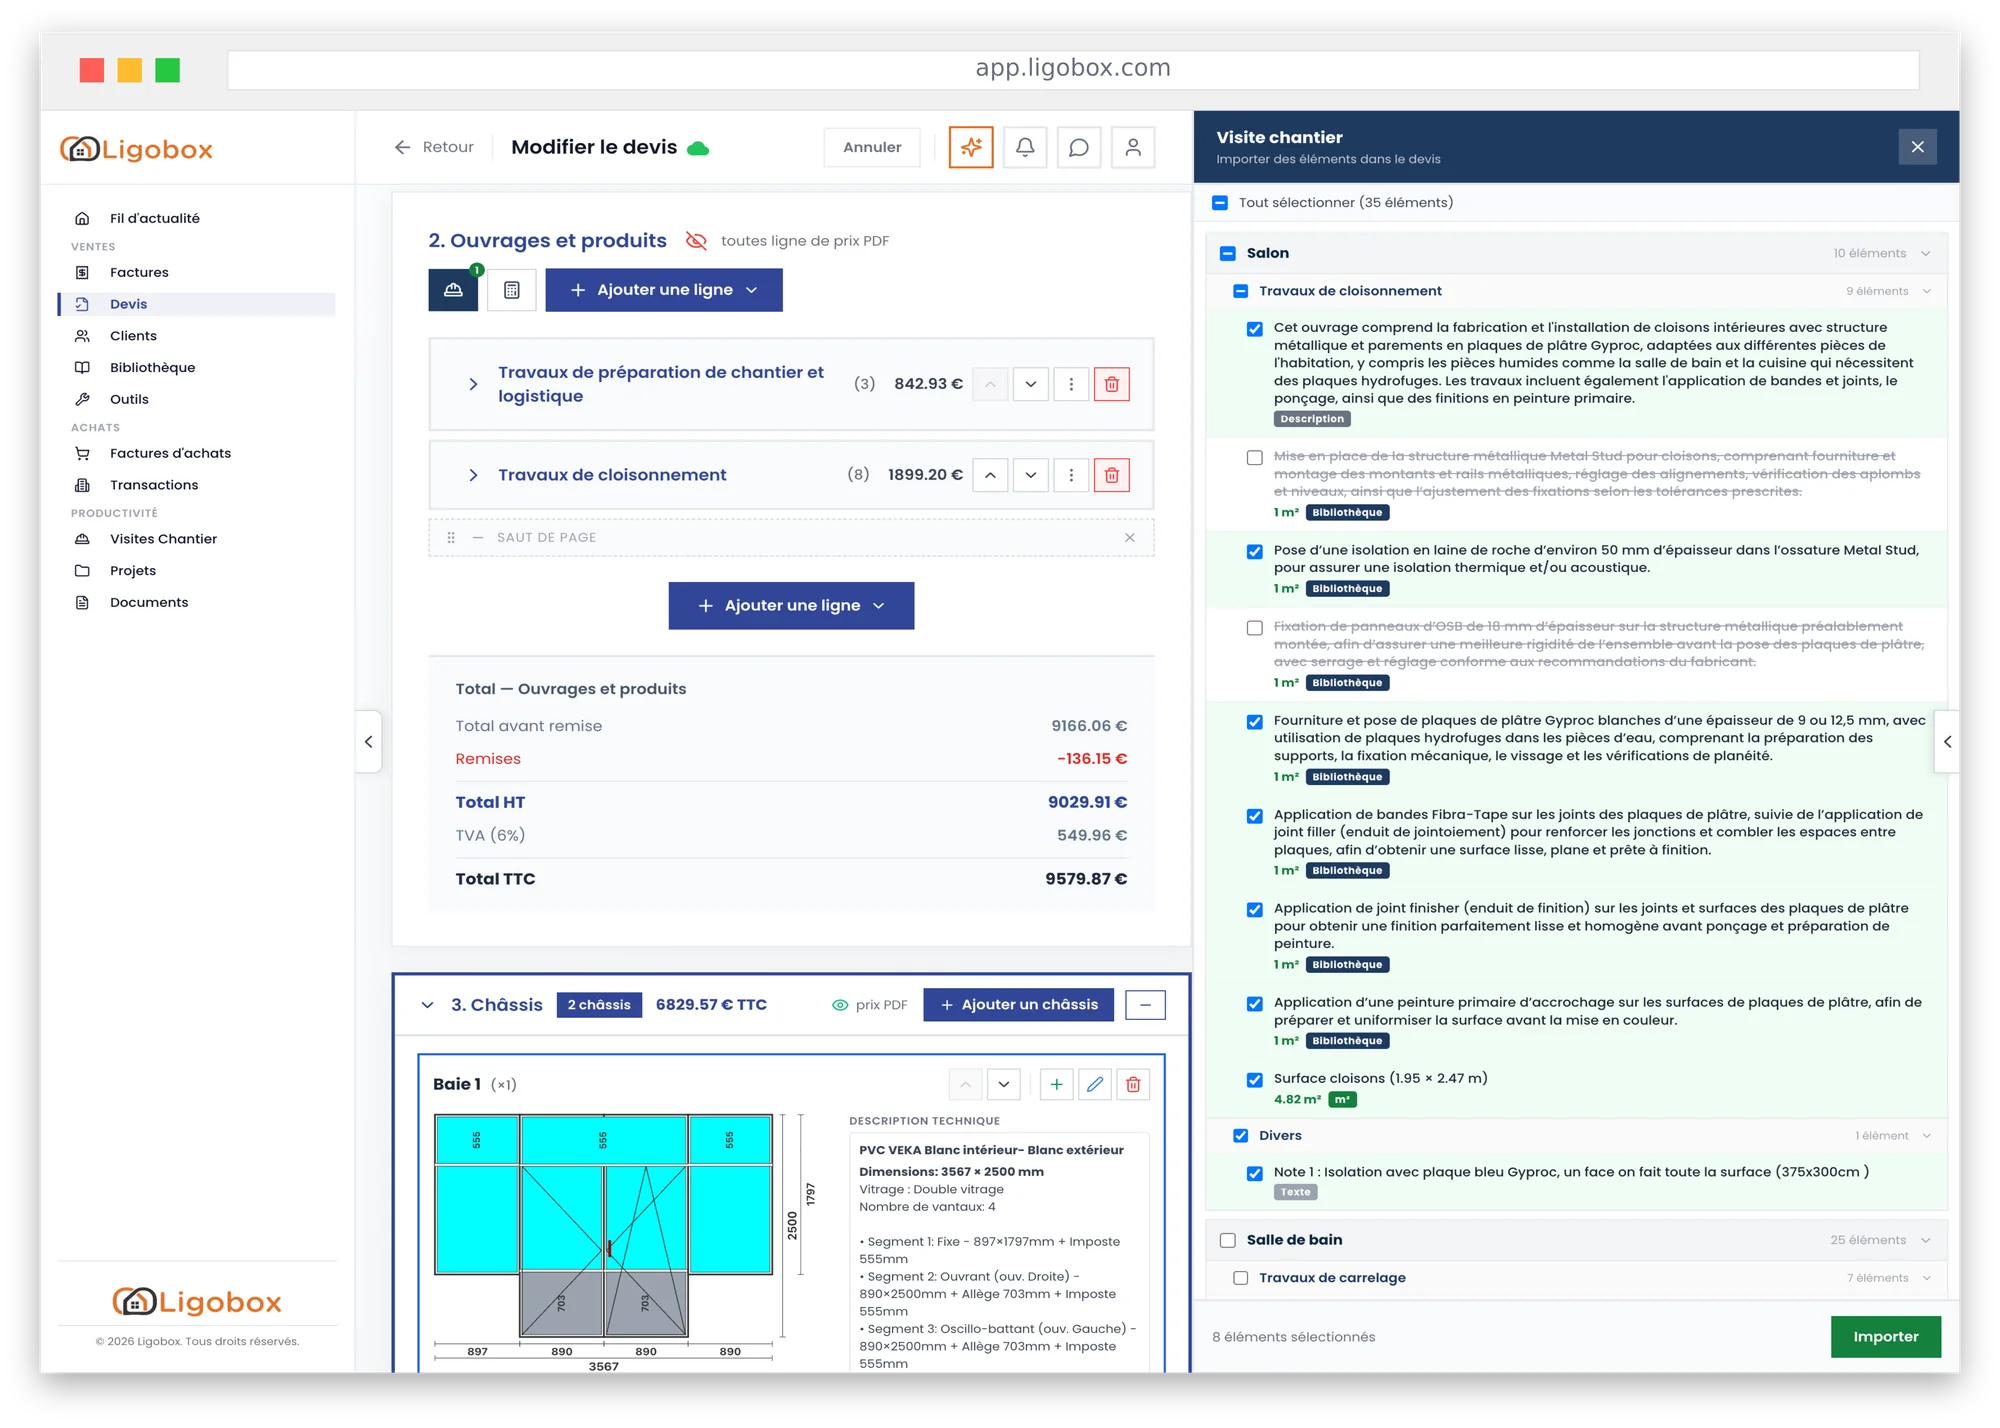Screen dimensions: 2000x1428
Task: Expand the Salle de bain group chevron
Action: pyautogui.click(x=1926, y=1241)
